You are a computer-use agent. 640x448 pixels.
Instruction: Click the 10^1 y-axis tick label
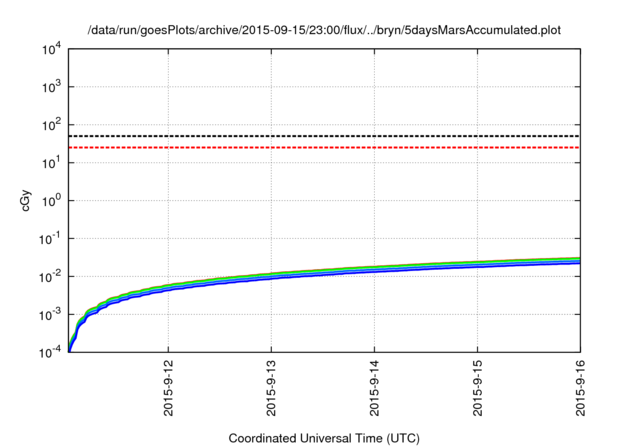pos(51,163)
